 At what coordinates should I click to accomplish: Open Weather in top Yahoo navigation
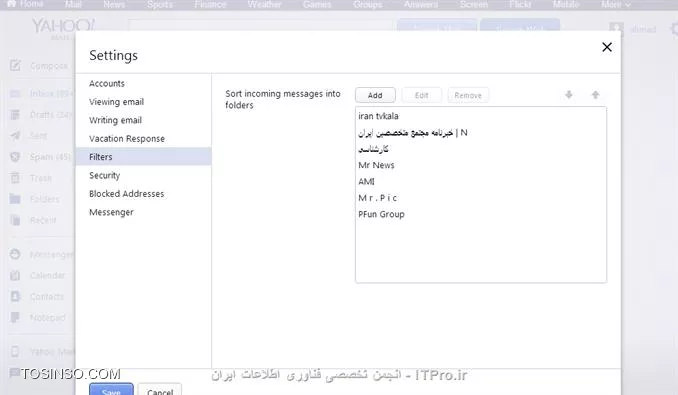(x=264, y=4)
